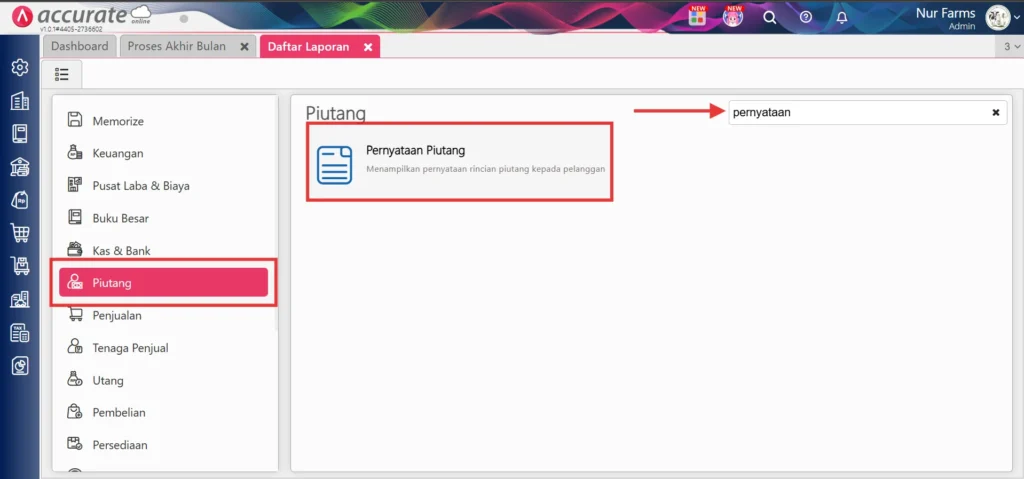Viewport: 1024px width, 479px height.
Task: Clear the report search field
Action: point(996,112)
